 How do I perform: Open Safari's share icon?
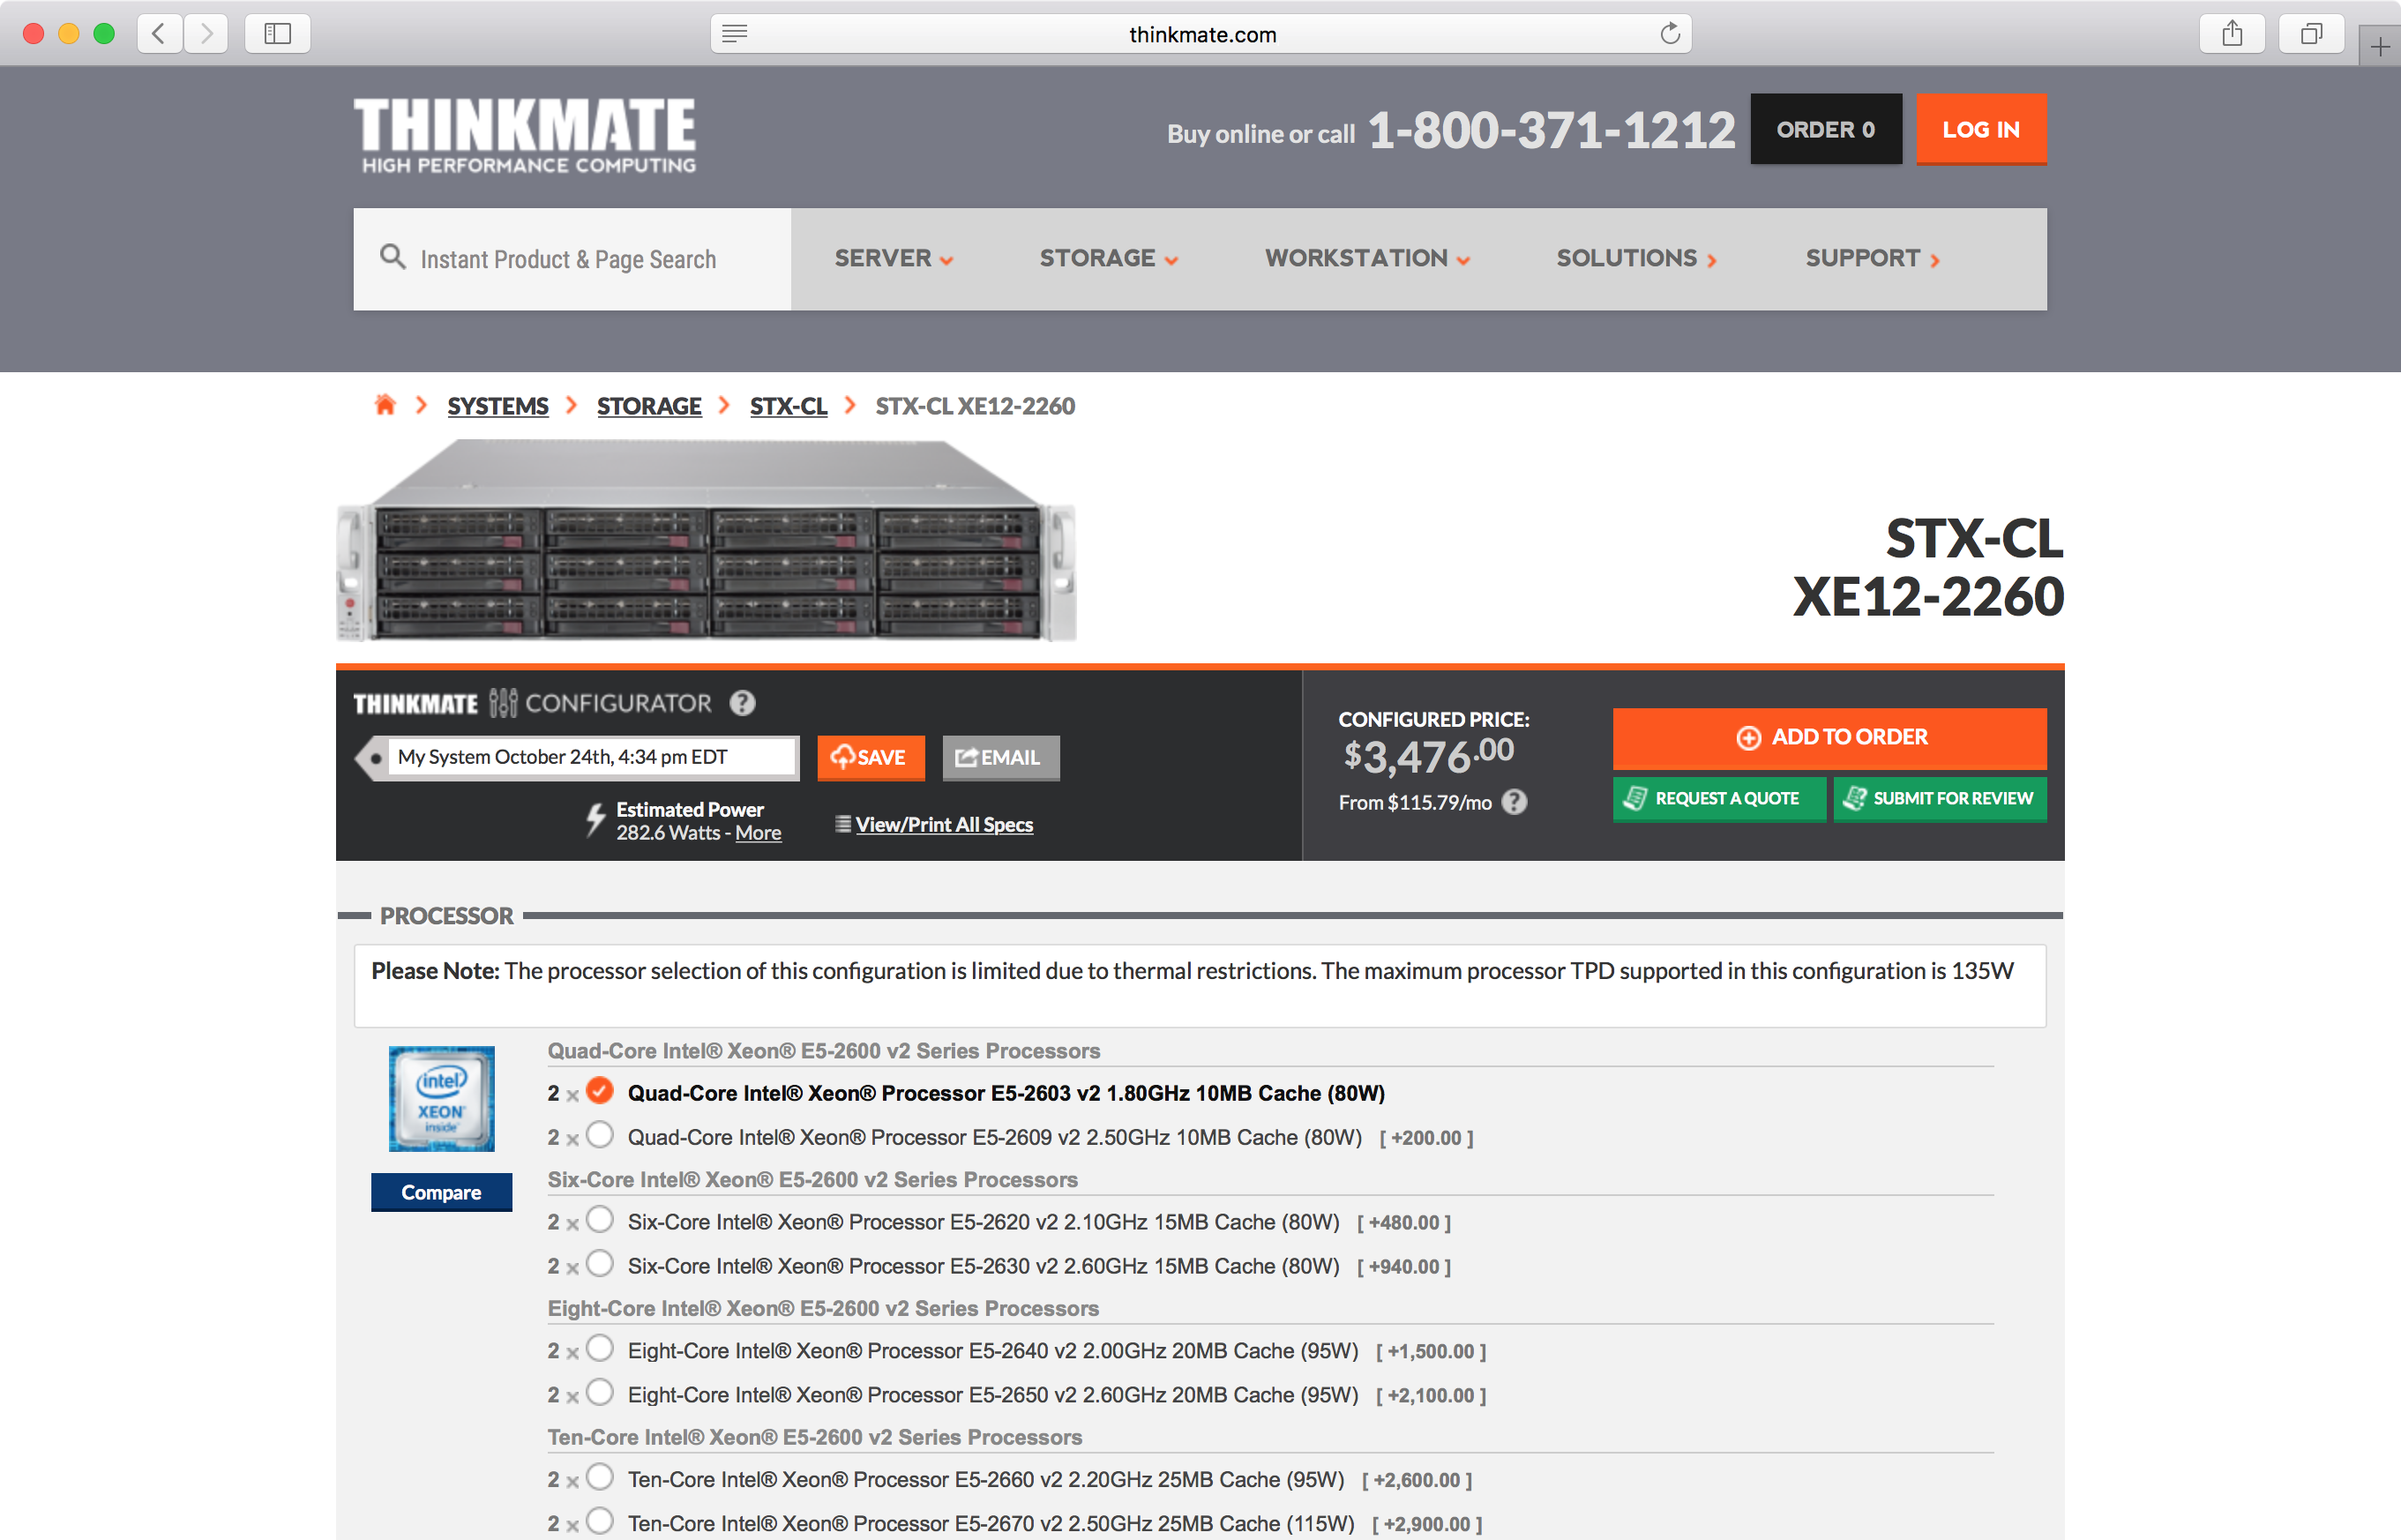(2232, 34)
